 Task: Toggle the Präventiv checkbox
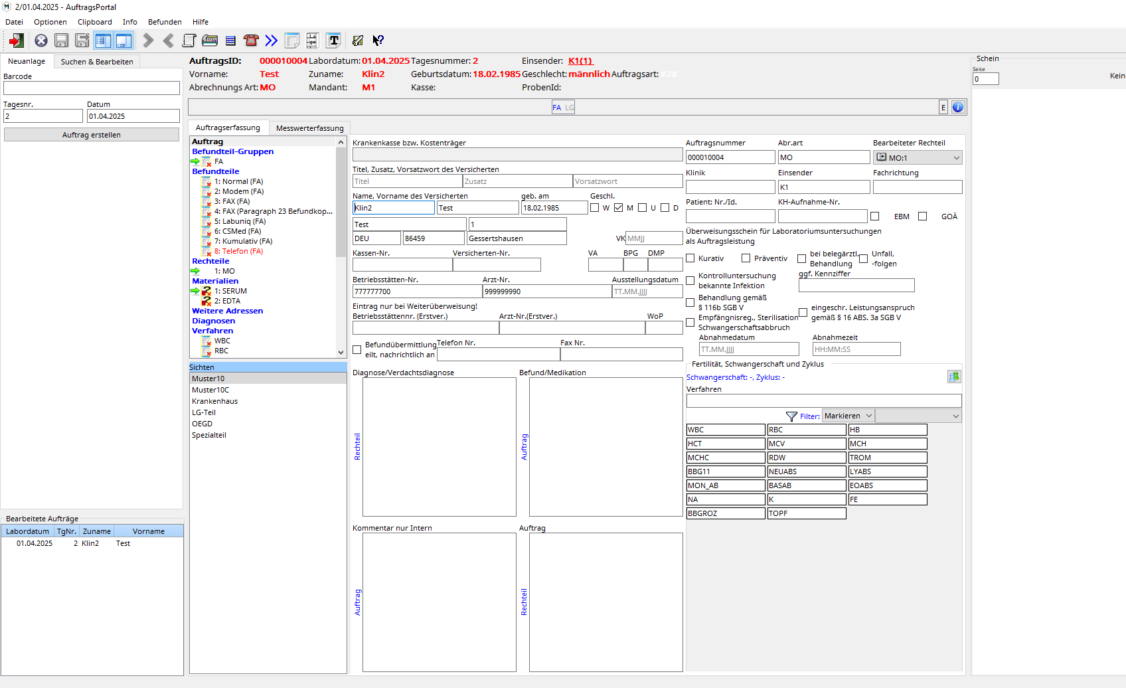click(745, 257)
